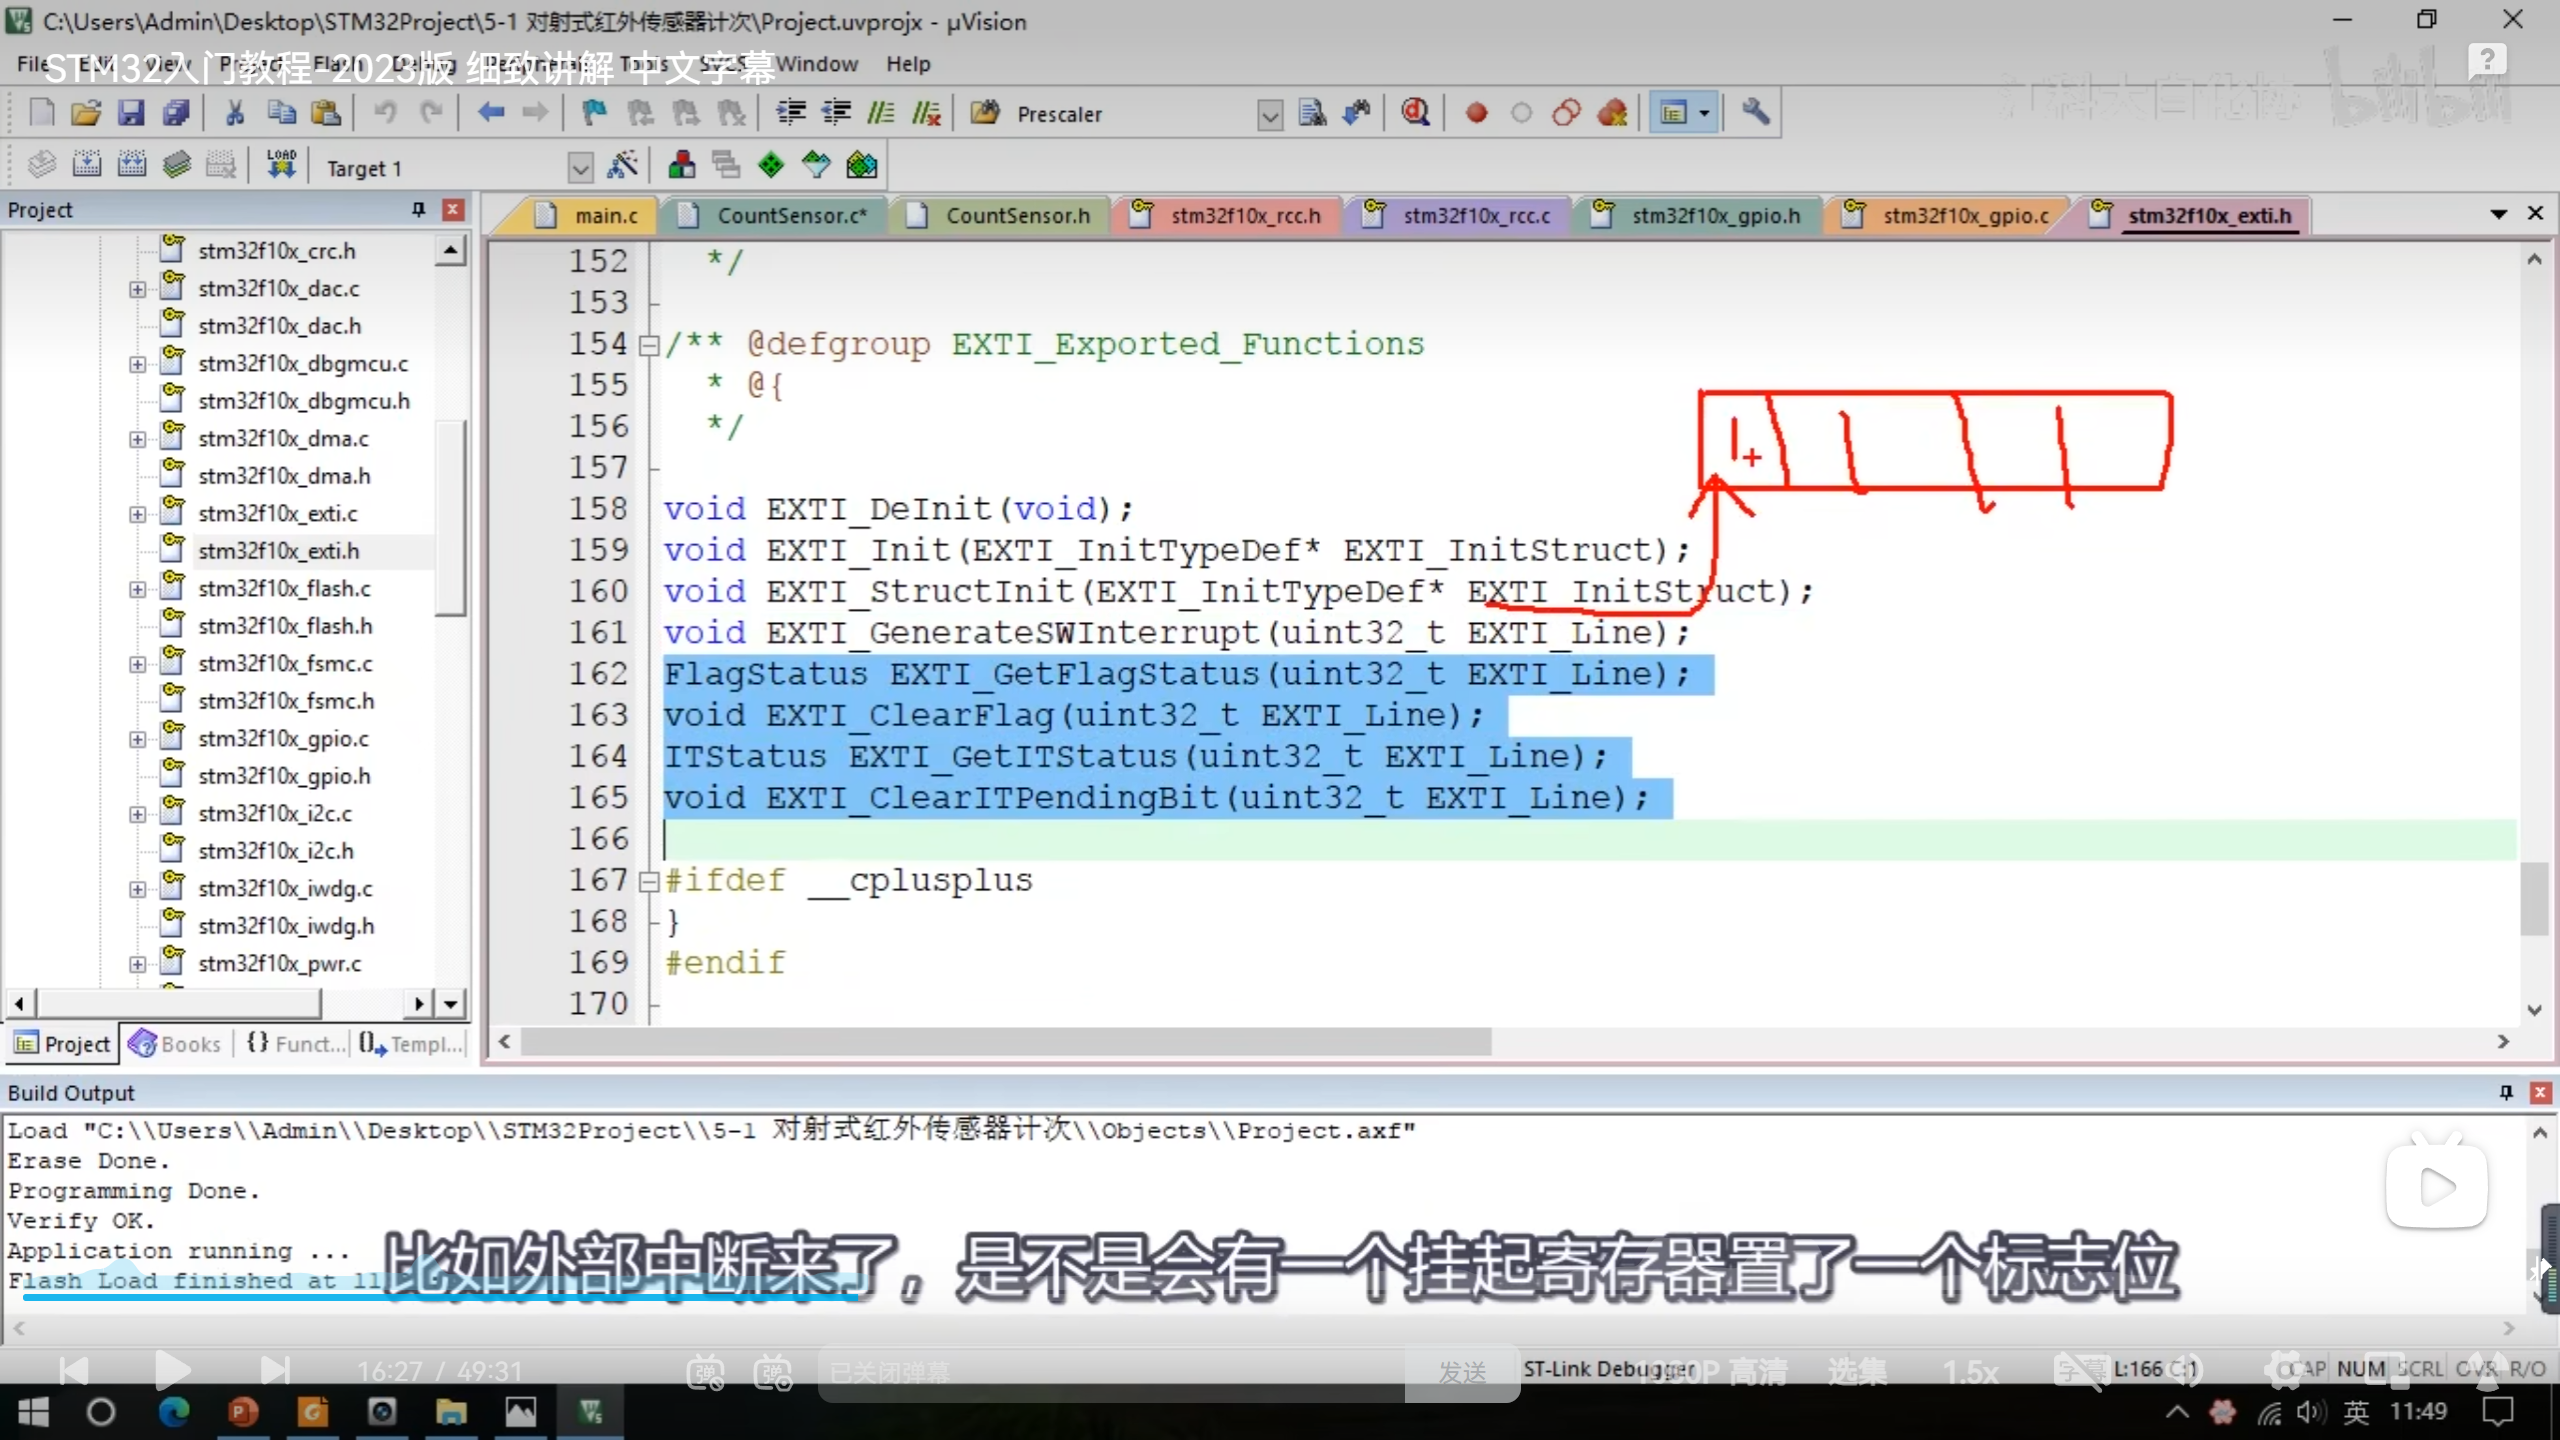
Task: Switch to the main.c tab
Action: (605, 216)
